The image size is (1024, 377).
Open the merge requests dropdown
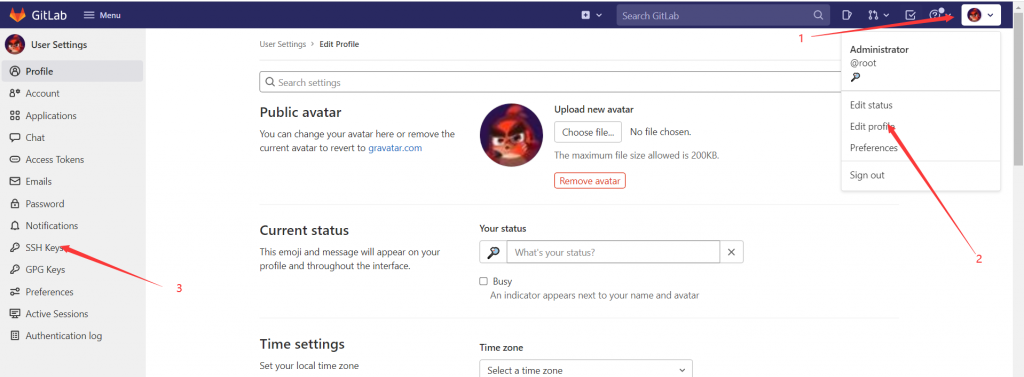[x=878, y=15]
